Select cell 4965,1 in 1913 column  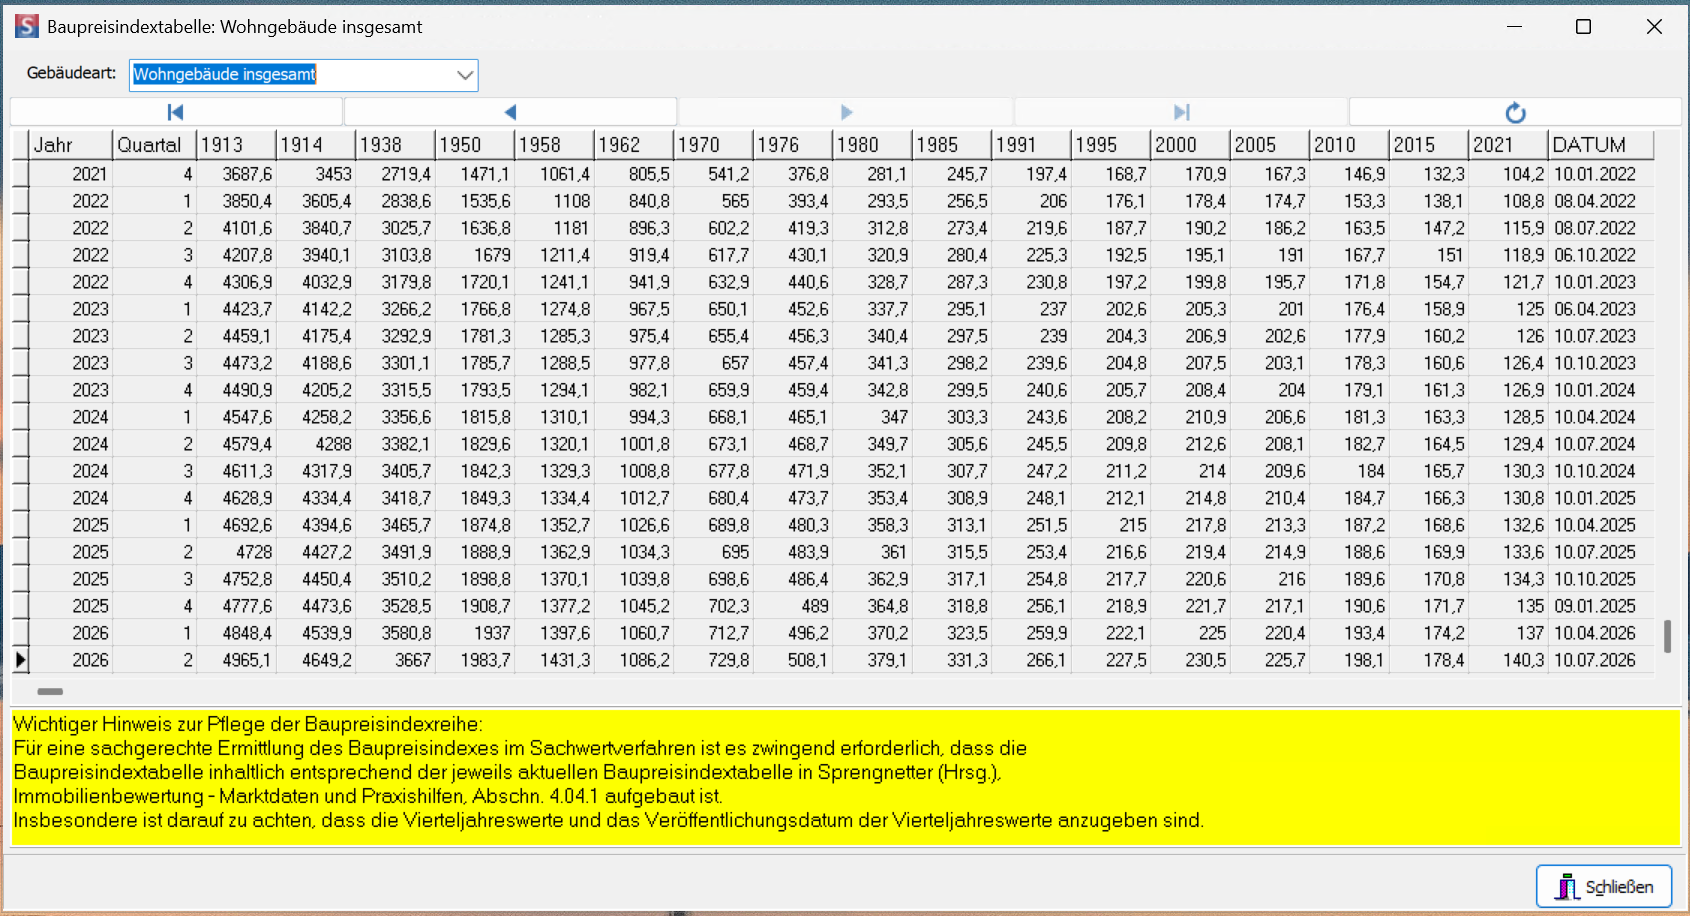(x=236, y=660)
